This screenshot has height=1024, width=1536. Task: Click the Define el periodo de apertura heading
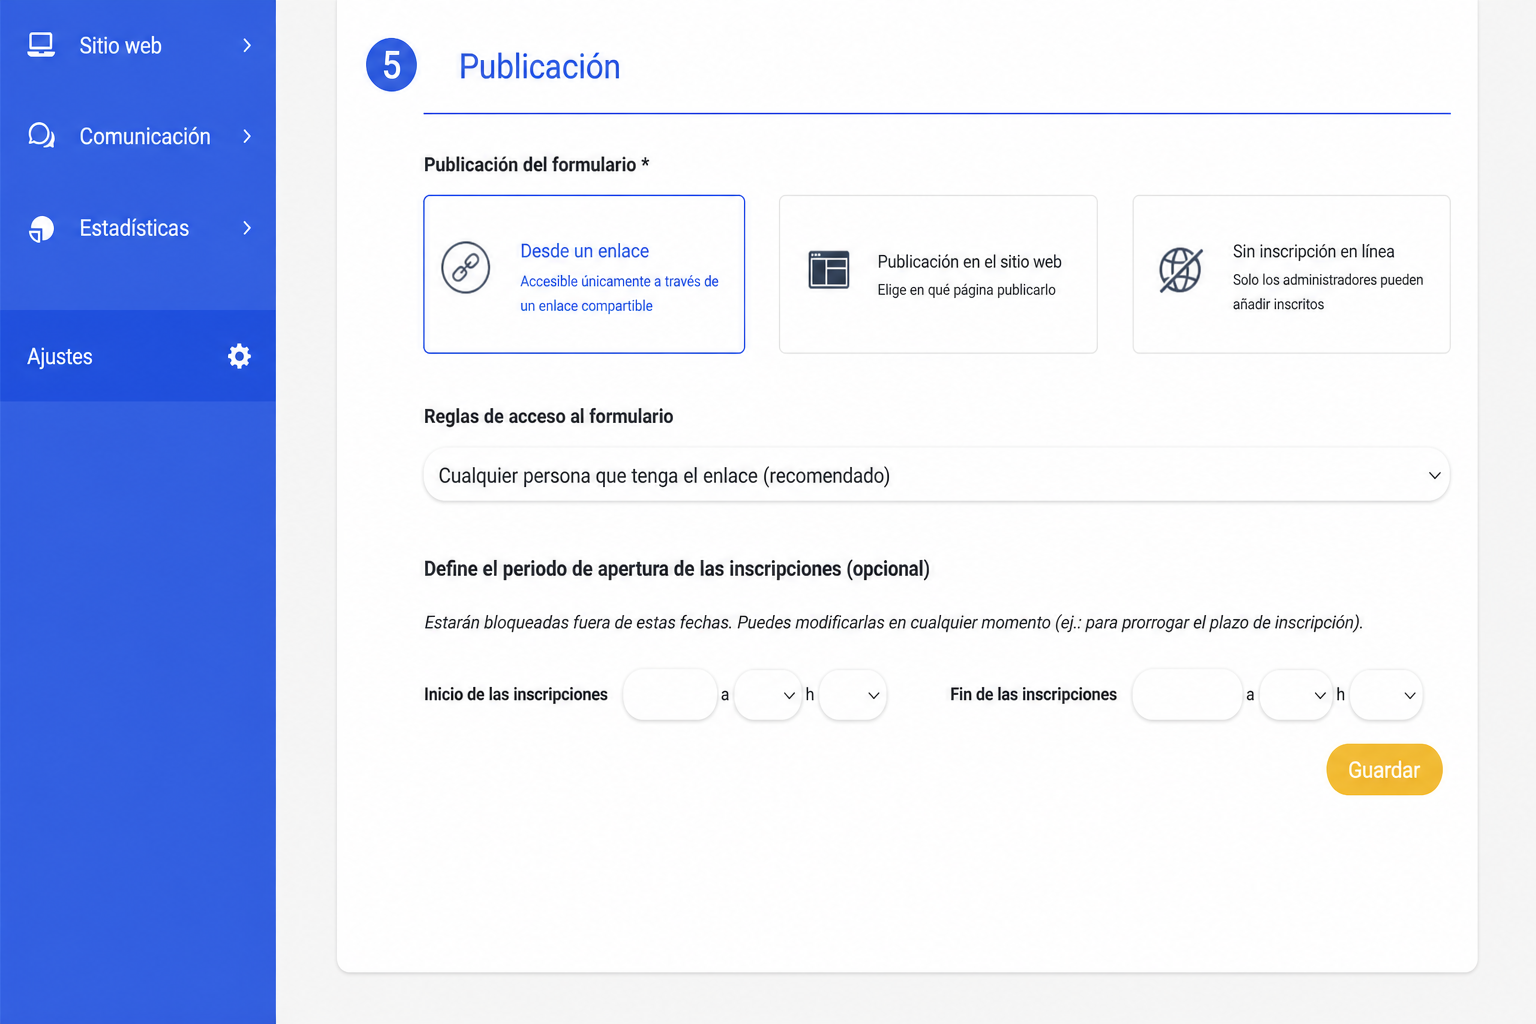pyautogui.click(x=677, y=569)
